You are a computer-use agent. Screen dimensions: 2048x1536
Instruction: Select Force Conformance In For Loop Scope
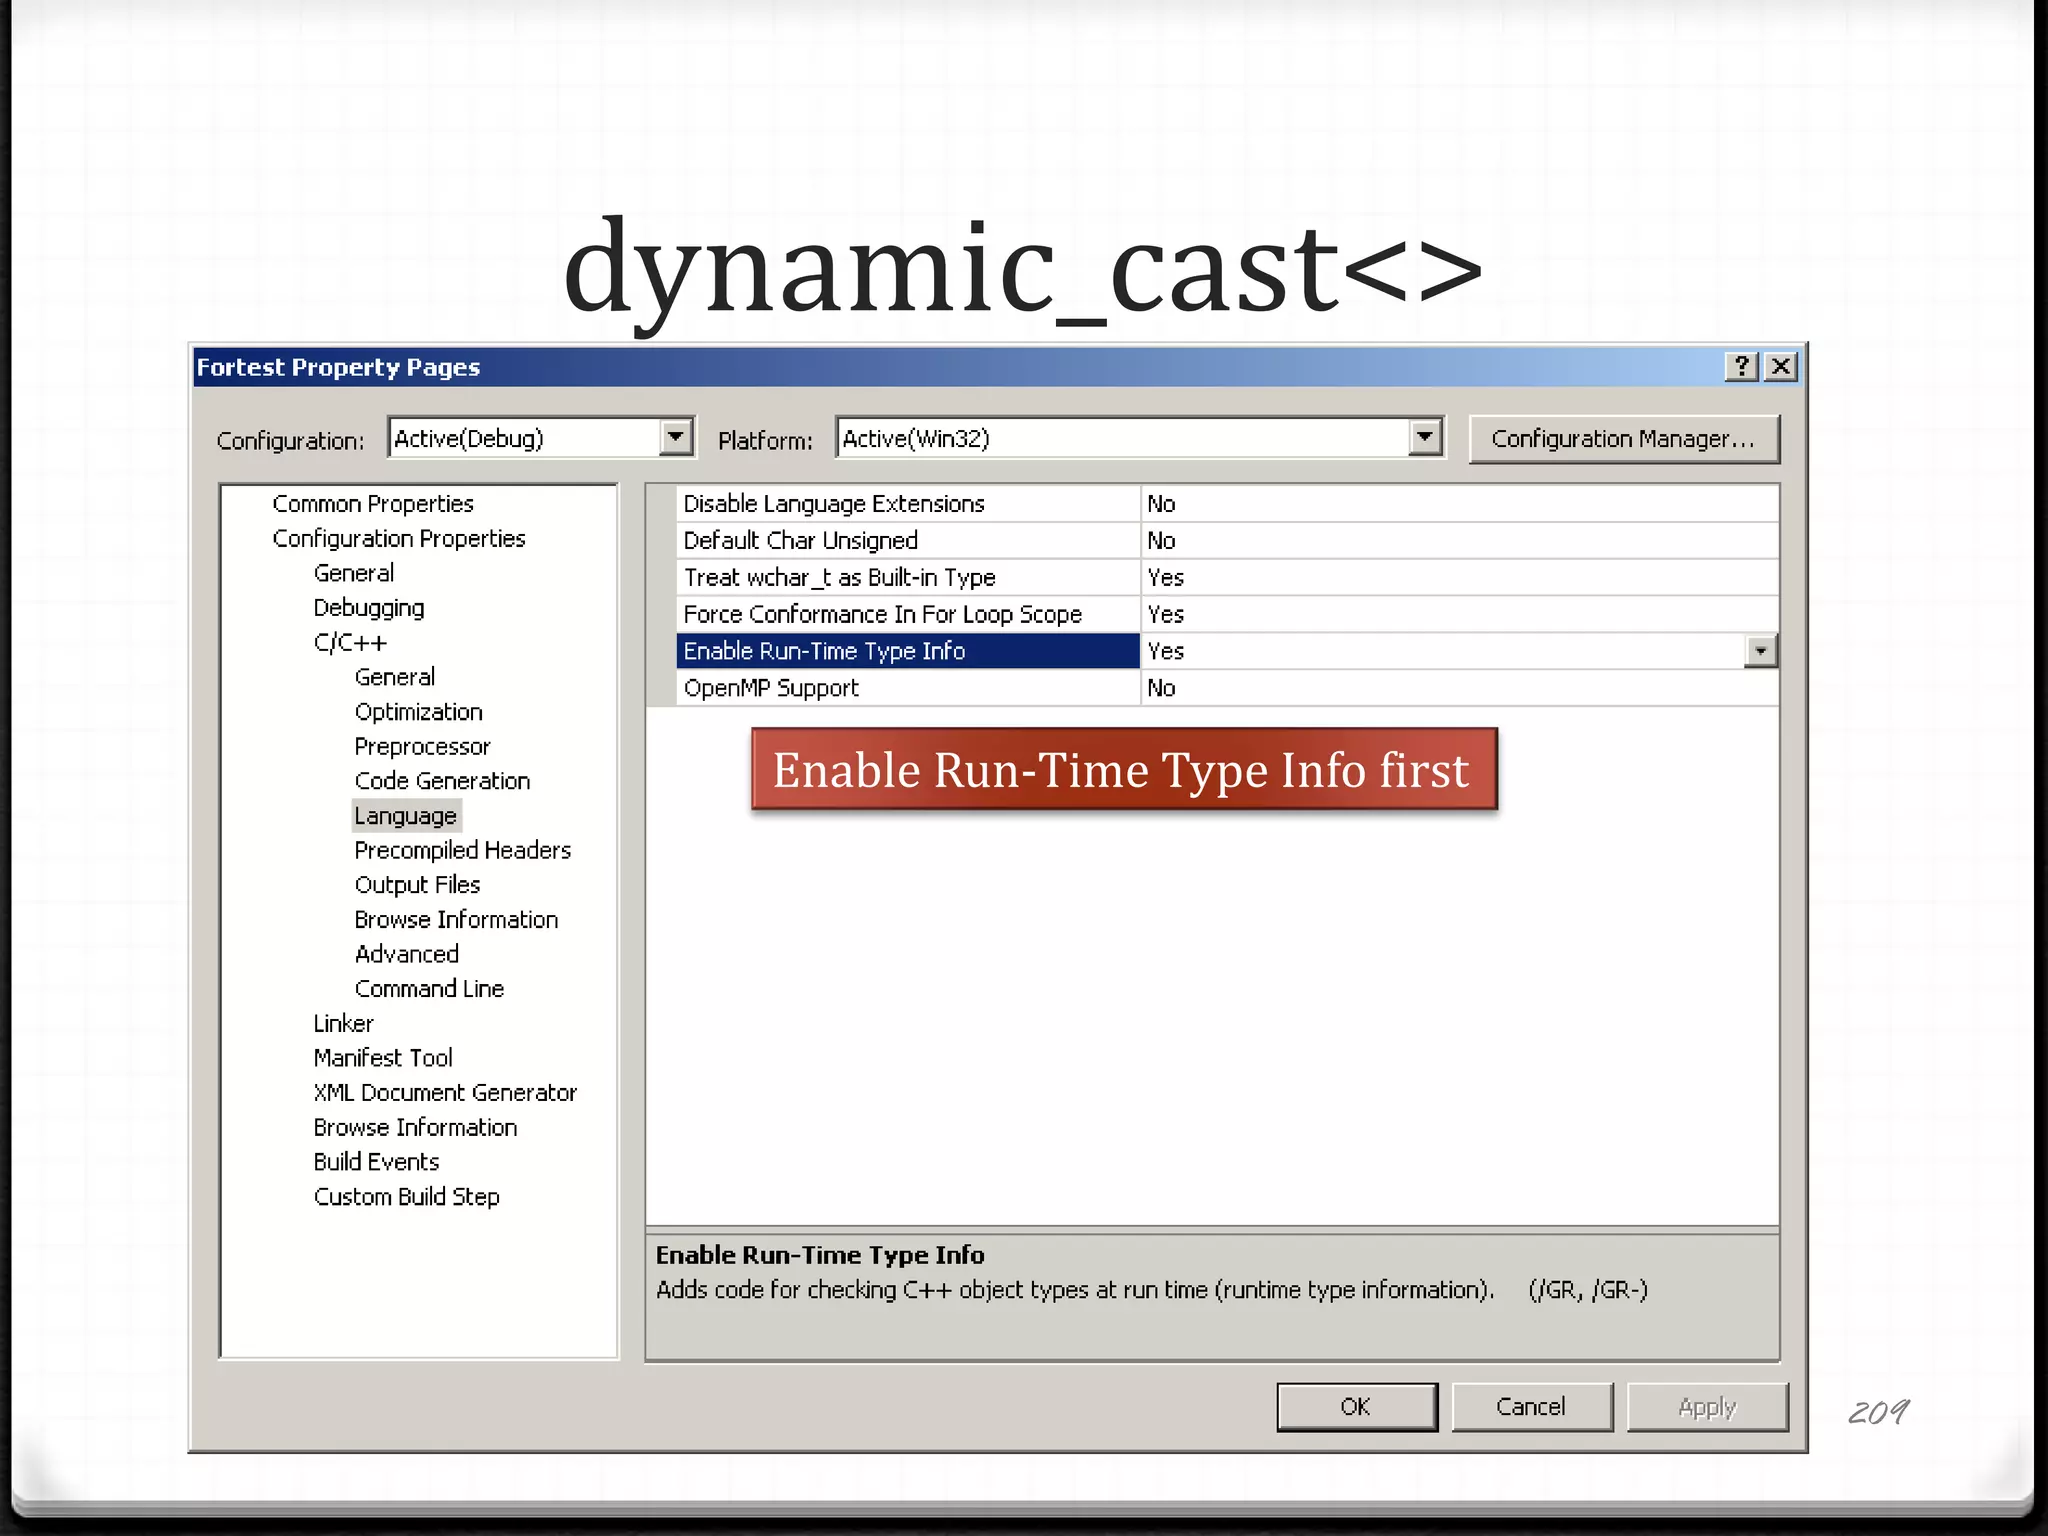click(x=908, y=614)
